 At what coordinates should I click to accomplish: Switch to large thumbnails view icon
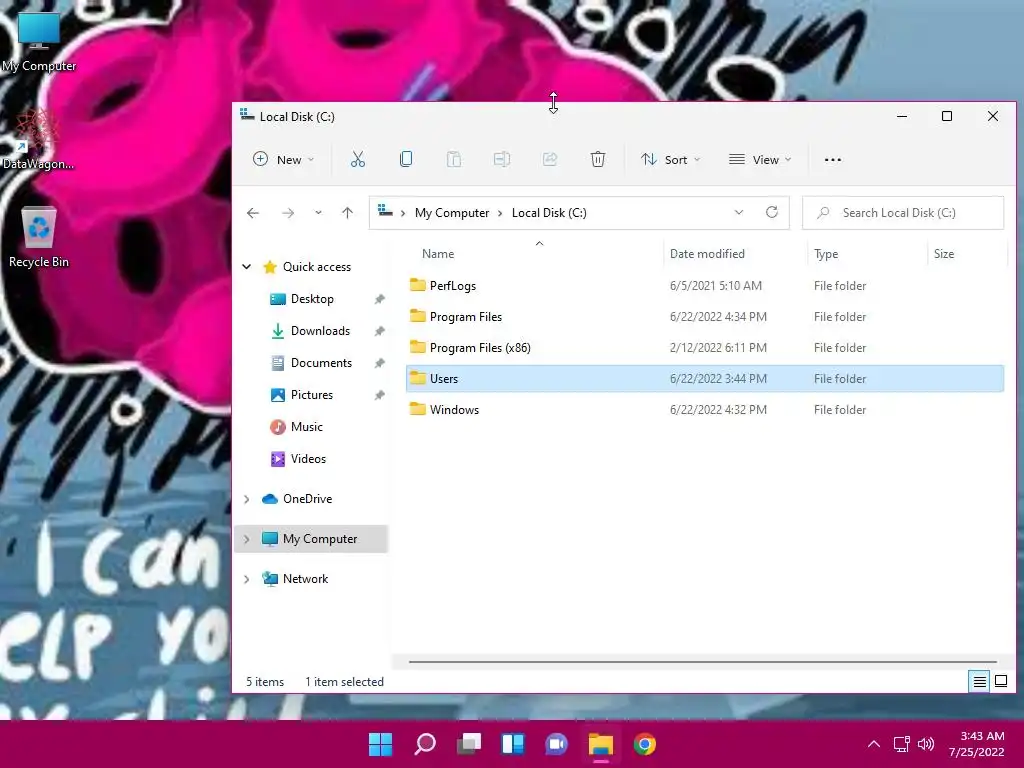pyautogui.click(x=1001, y=682)
